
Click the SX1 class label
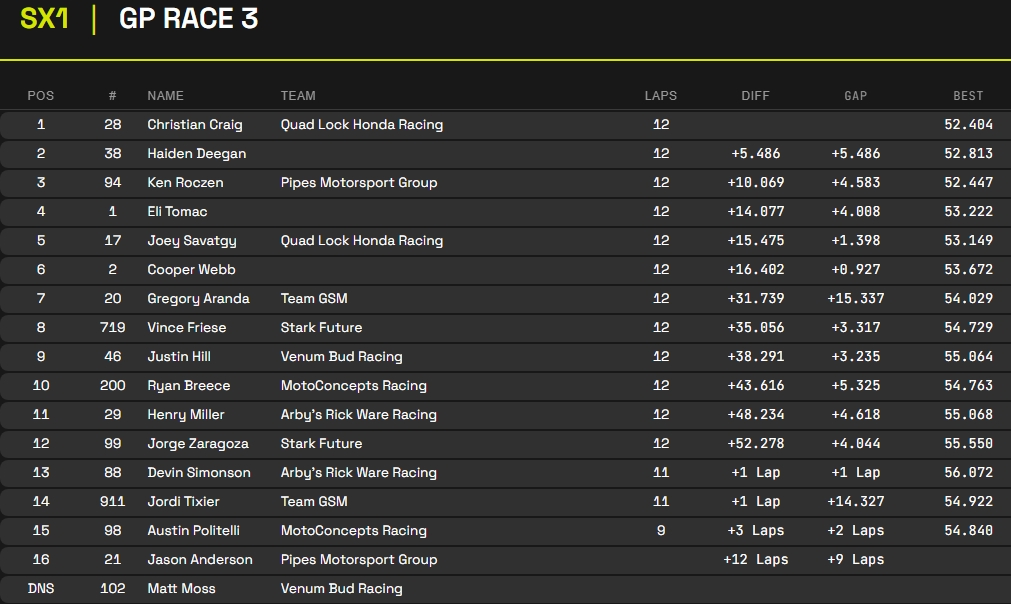click(x=44, y=18)
